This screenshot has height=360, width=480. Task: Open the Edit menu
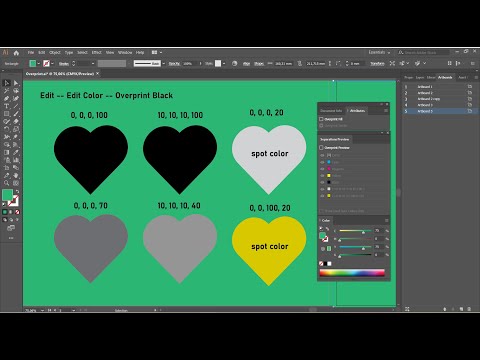coord(42,52)
